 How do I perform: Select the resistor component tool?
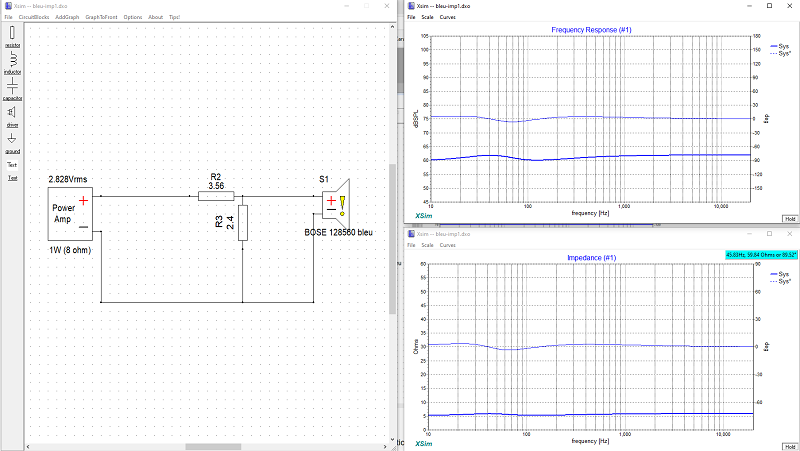point(12,36)
